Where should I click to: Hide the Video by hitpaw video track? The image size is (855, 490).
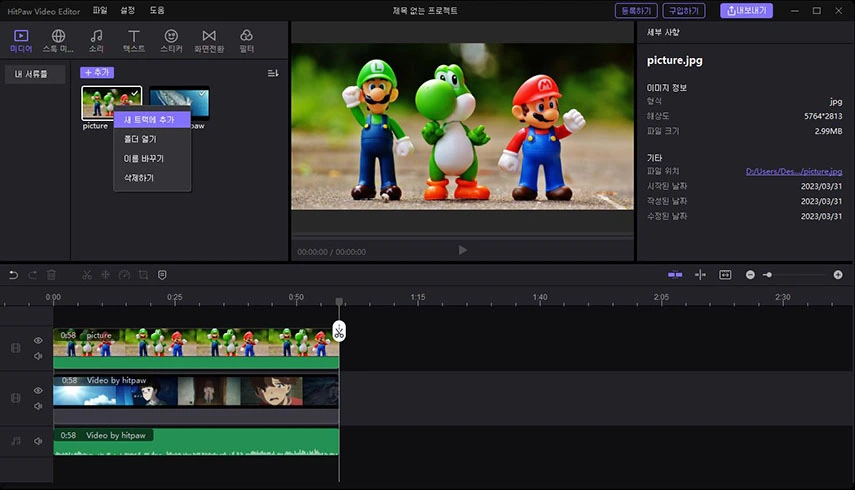(38, 391)
